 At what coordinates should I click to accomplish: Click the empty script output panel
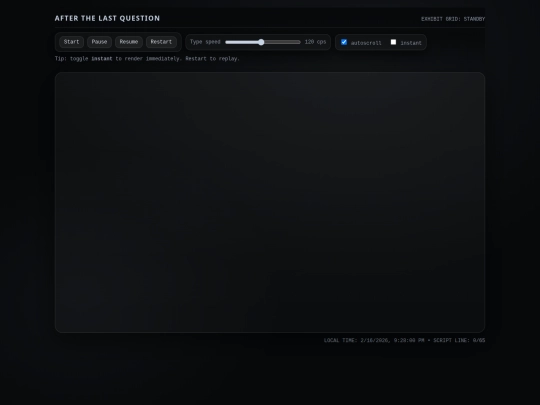pos(270,202)
